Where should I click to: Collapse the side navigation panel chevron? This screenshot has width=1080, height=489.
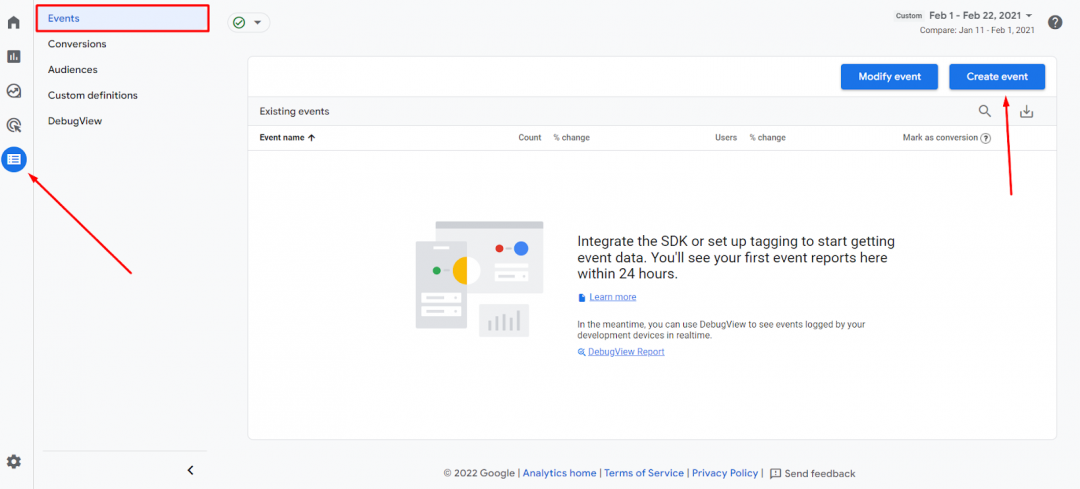(191, 470)
